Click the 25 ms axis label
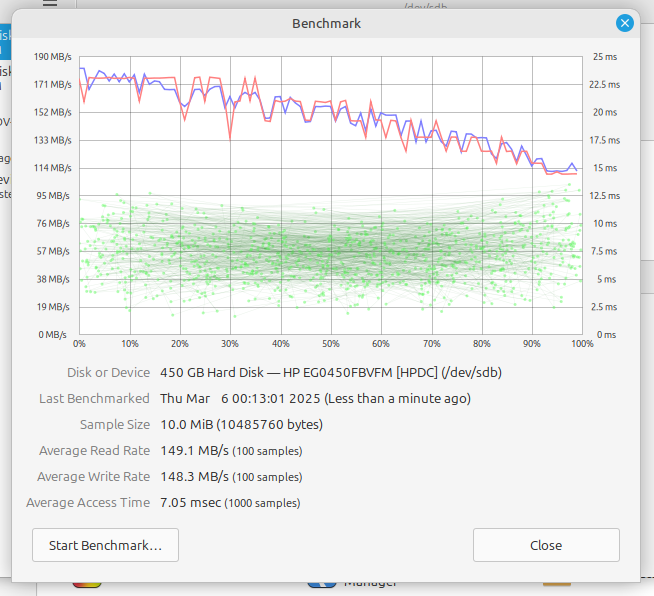The width and height of the screenshot is (654, 596). coord(606,57)
